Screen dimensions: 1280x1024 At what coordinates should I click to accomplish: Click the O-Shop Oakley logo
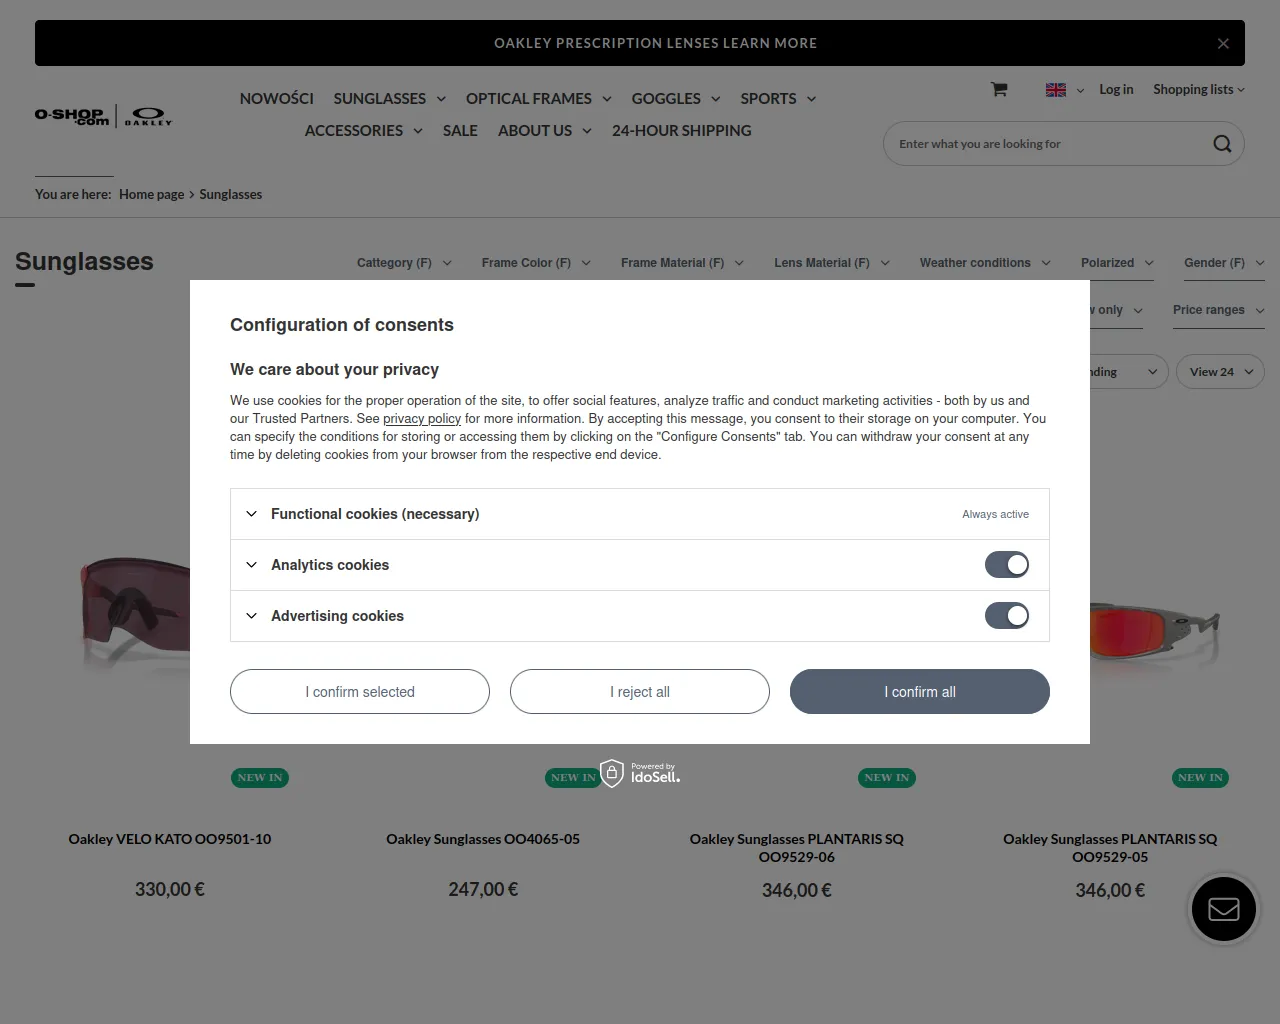click(x=103, y=116)
